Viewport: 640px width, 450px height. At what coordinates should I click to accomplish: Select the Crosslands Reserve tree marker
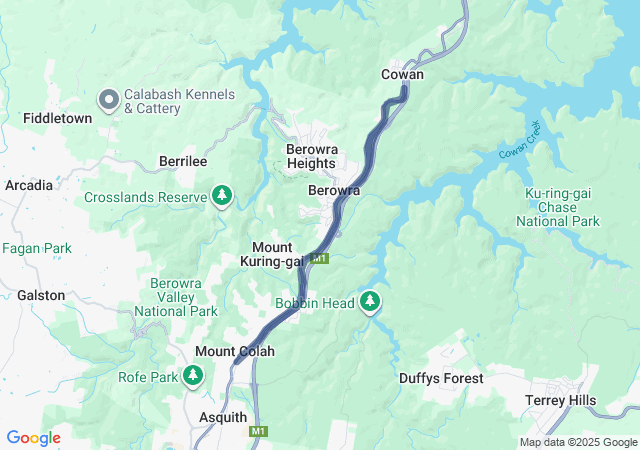pyautogui.click(x=222, y=196)
